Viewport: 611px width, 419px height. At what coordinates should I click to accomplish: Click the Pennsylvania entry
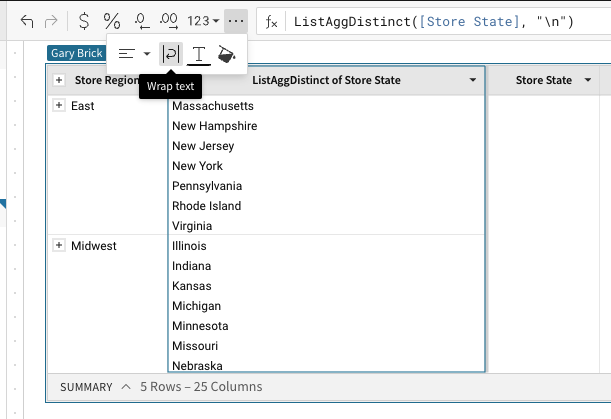tap(207, 186)
